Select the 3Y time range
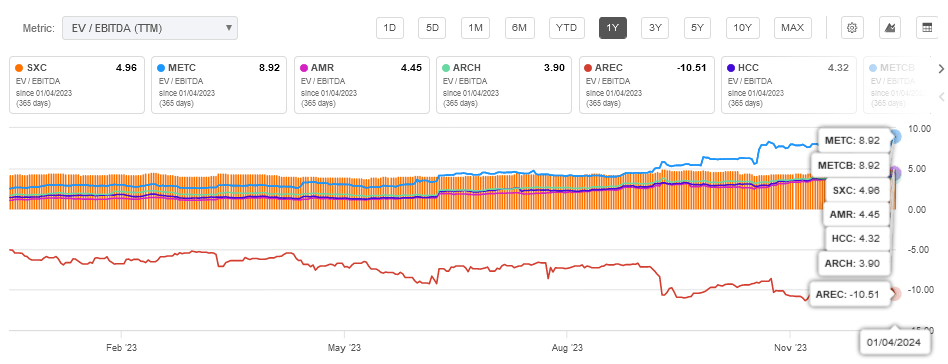Image resolution: width=948 pixels, height=364 pixels. (655, 28)
